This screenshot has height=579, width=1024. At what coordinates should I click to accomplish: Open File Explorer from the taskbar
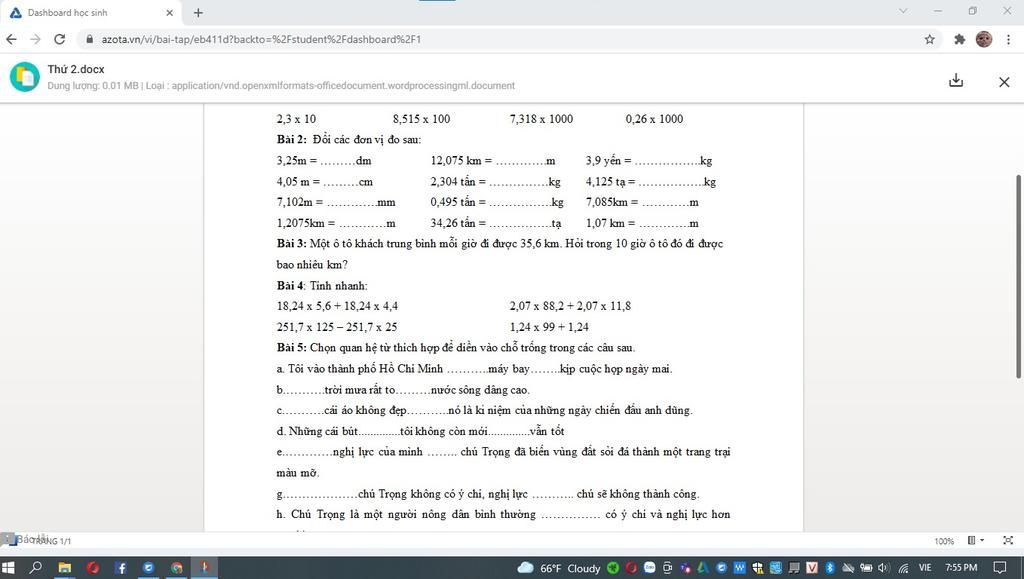tap(64, 567)
